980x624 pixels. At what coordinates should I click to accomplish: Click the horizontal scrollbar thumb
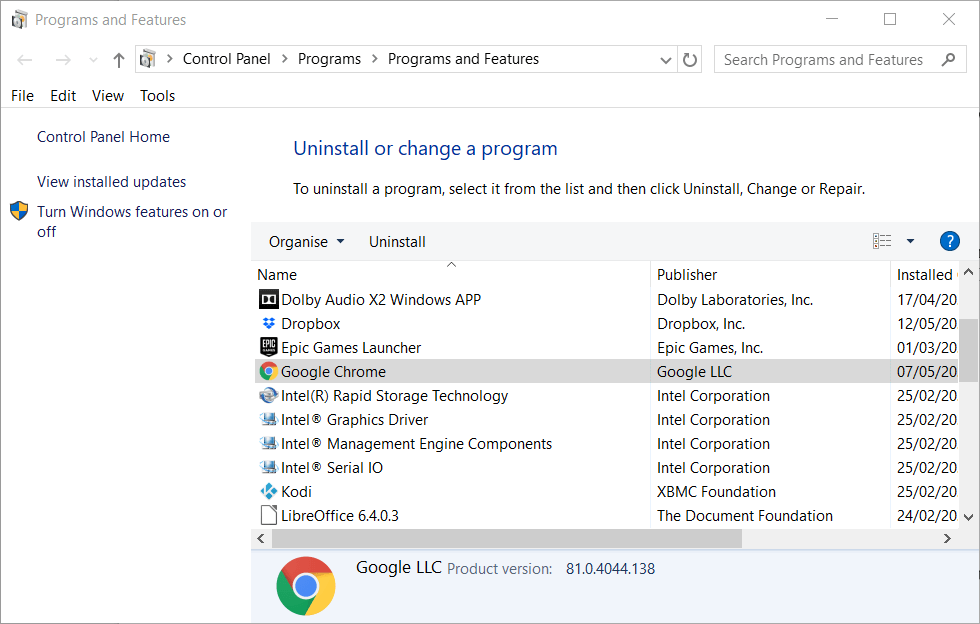pyautogui.click(x=507, y=538)
